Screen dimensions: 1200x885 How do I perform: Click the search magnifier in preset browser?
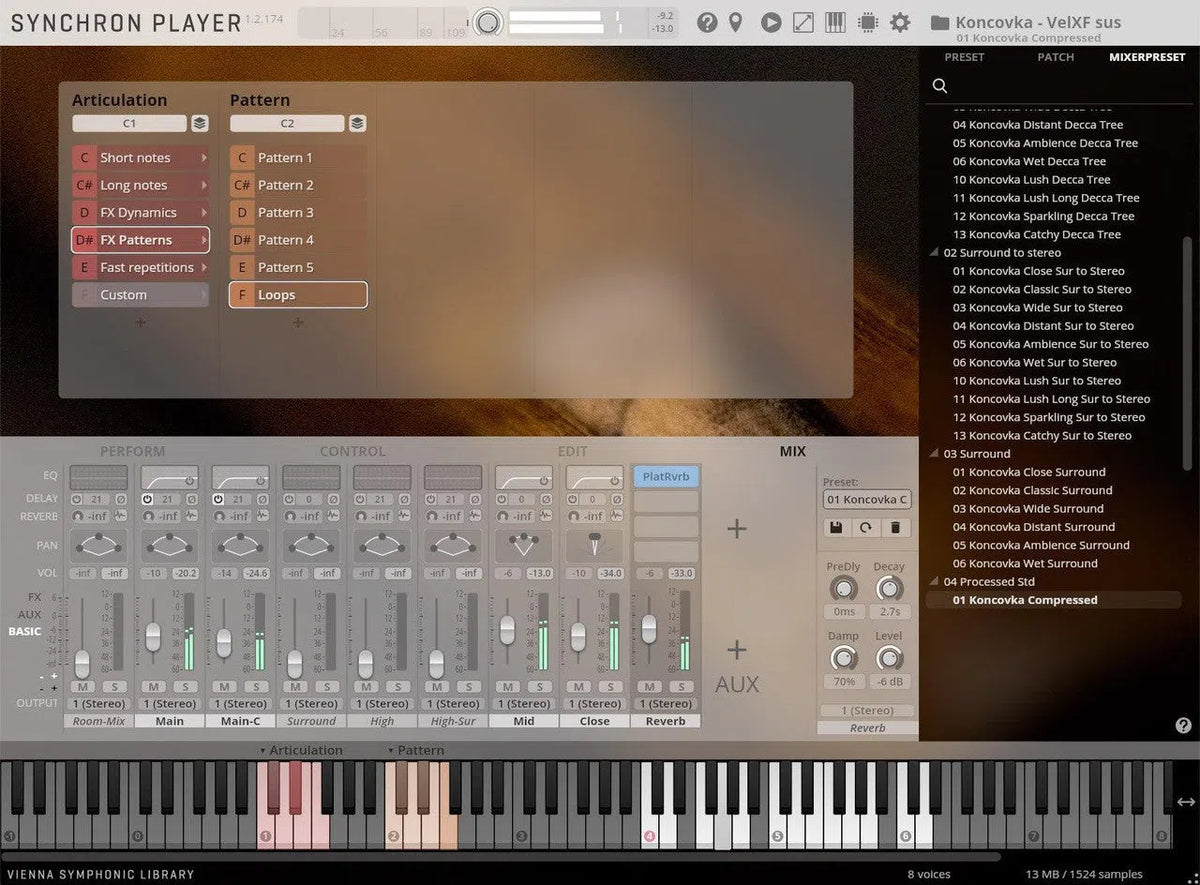pos(940,86)
